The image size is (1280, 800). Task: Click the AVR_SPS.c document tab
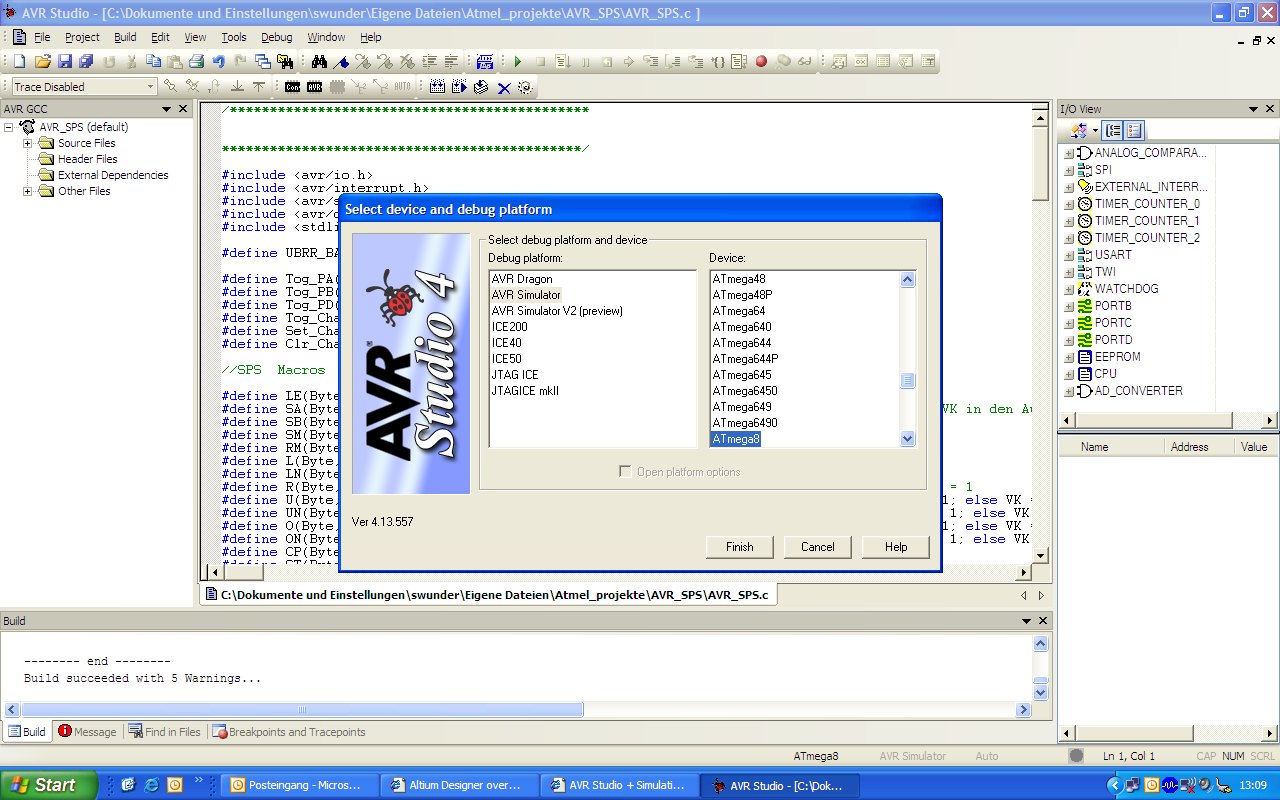point(487,595)
